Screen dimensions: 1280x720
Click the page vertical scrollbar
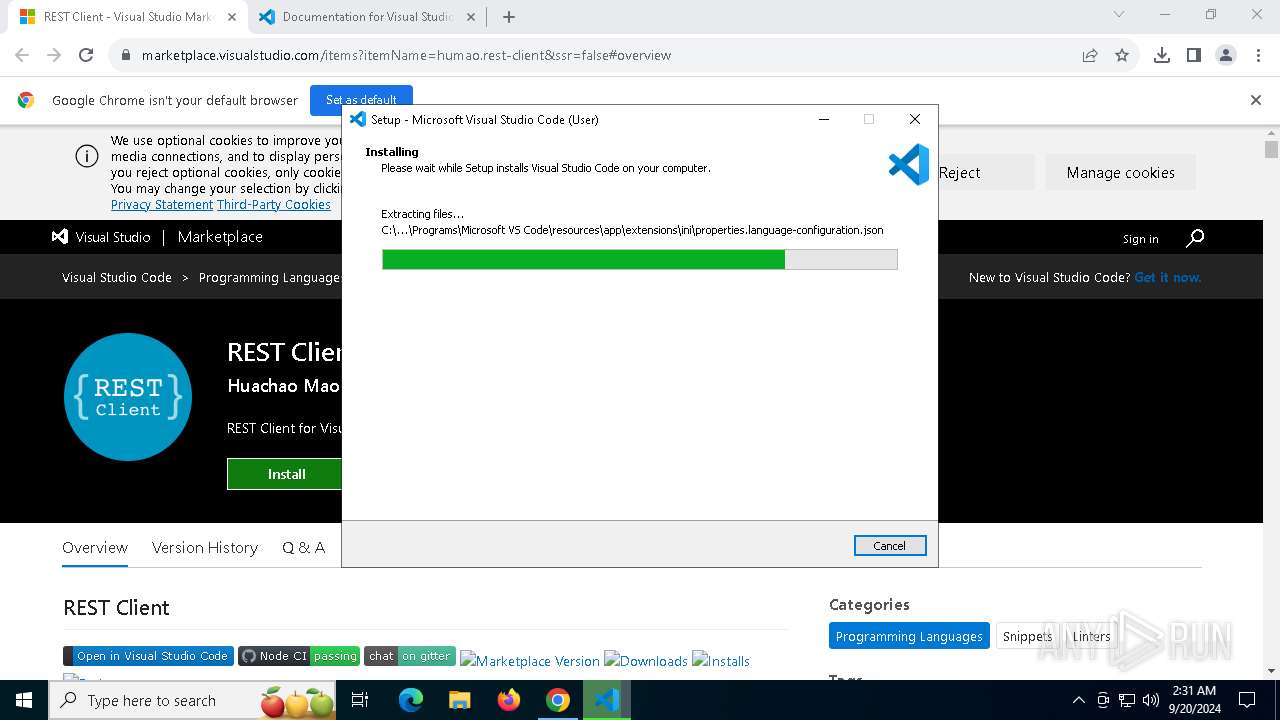click(1271, 402)
